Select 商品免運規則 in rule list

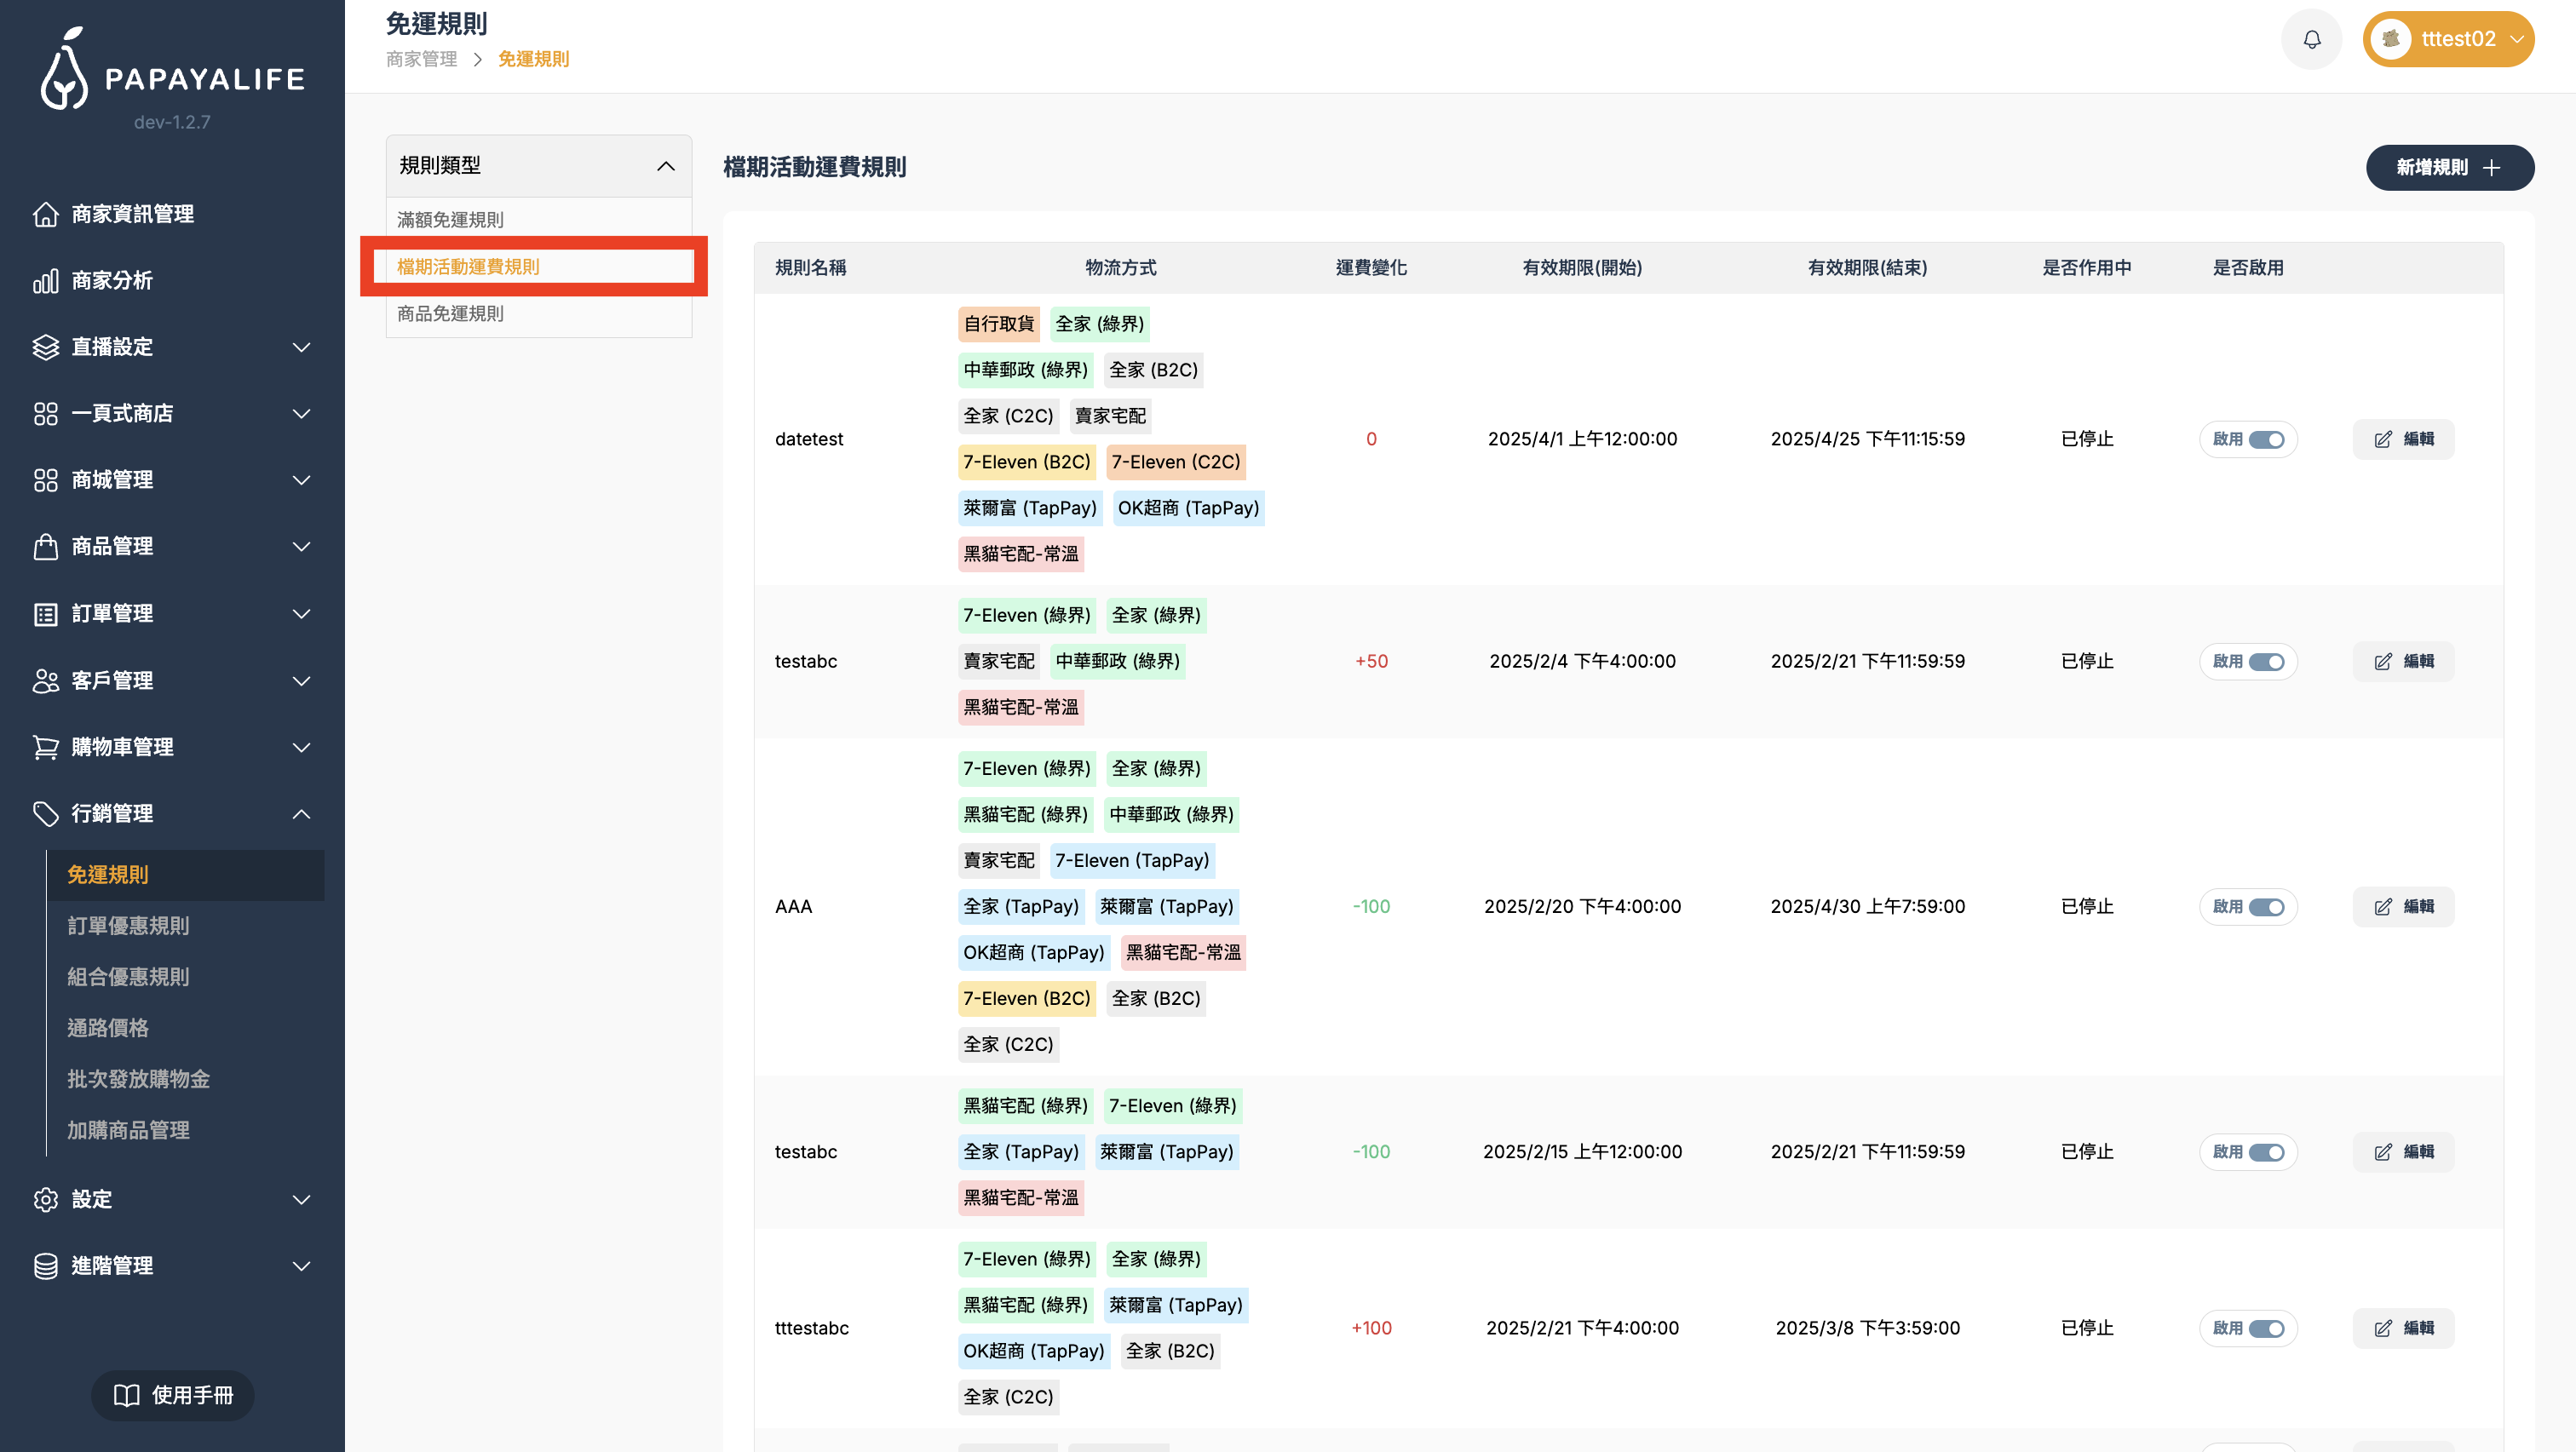pyautogui.click(x=449, y=313)
